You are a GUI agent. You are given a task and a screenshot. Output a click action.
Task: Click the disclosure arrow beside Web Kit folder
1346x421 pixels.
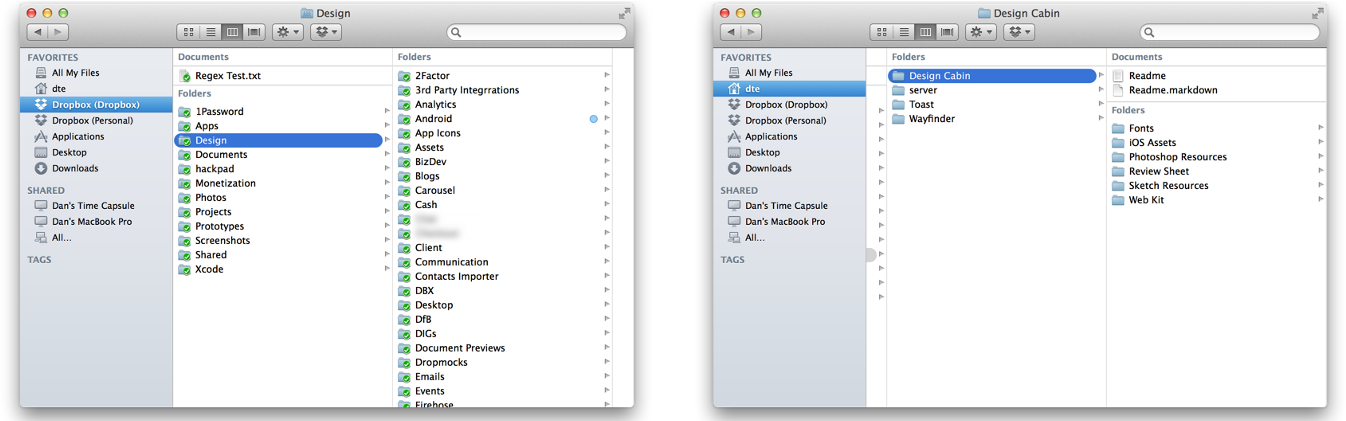[x=1321, y=200]
